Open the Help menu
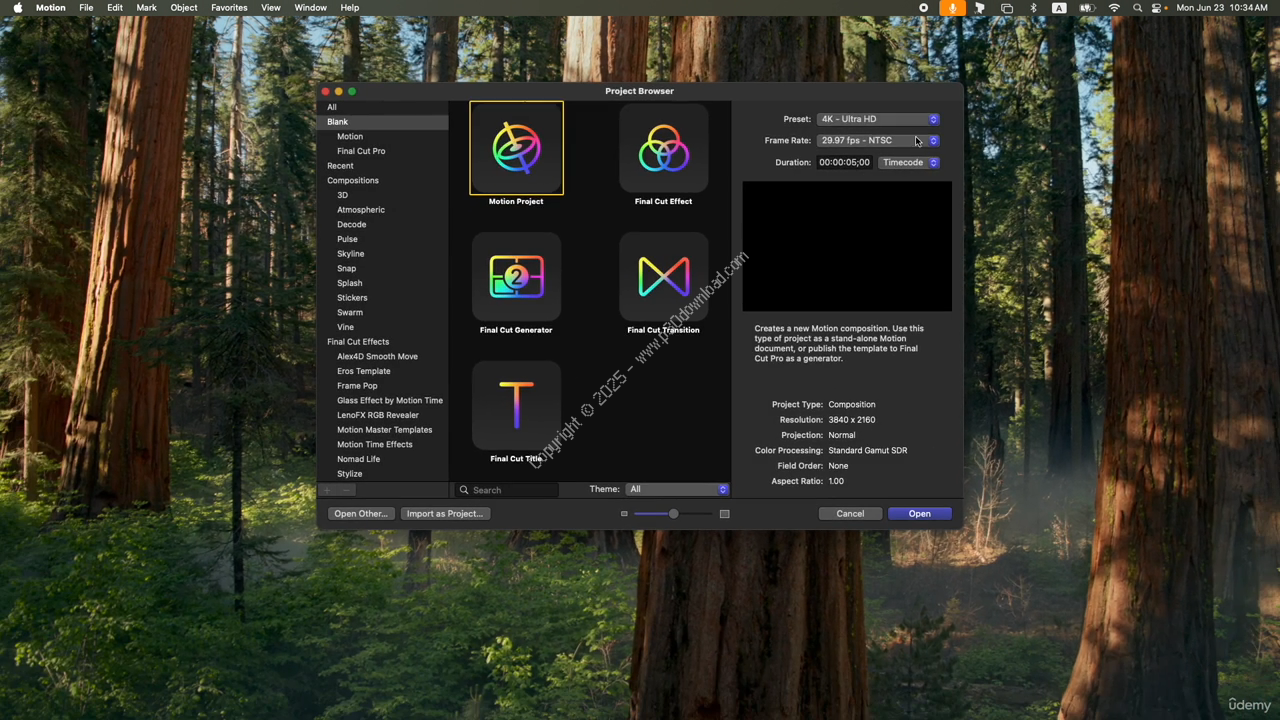 tap(350, 8)
